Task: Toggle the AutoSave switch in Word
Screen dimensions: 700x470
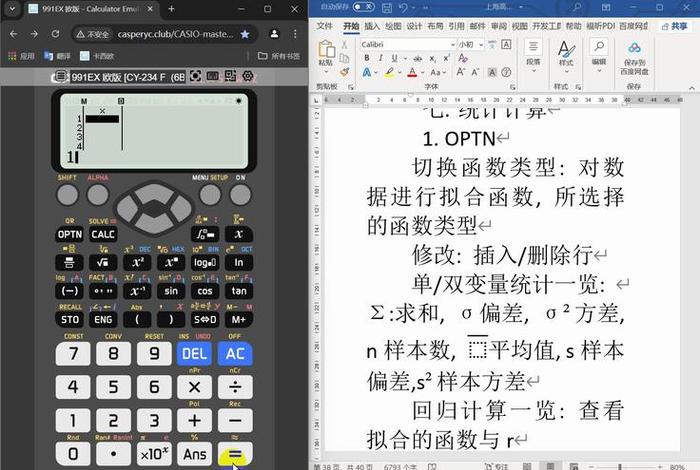Action: [363, 7]
